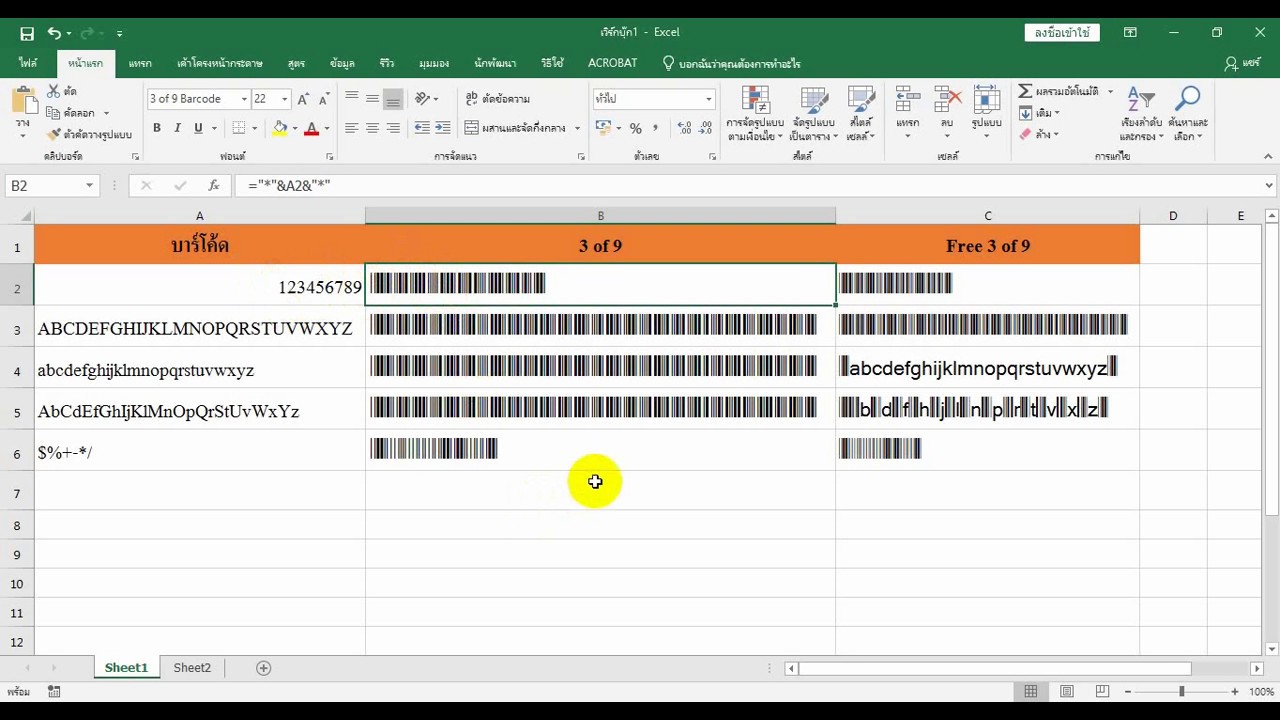This screenshot has width=1280, height=720.
Task: Open the Name Box dropdown arrow
Action: pyautogui.click(x=89, y=185)
